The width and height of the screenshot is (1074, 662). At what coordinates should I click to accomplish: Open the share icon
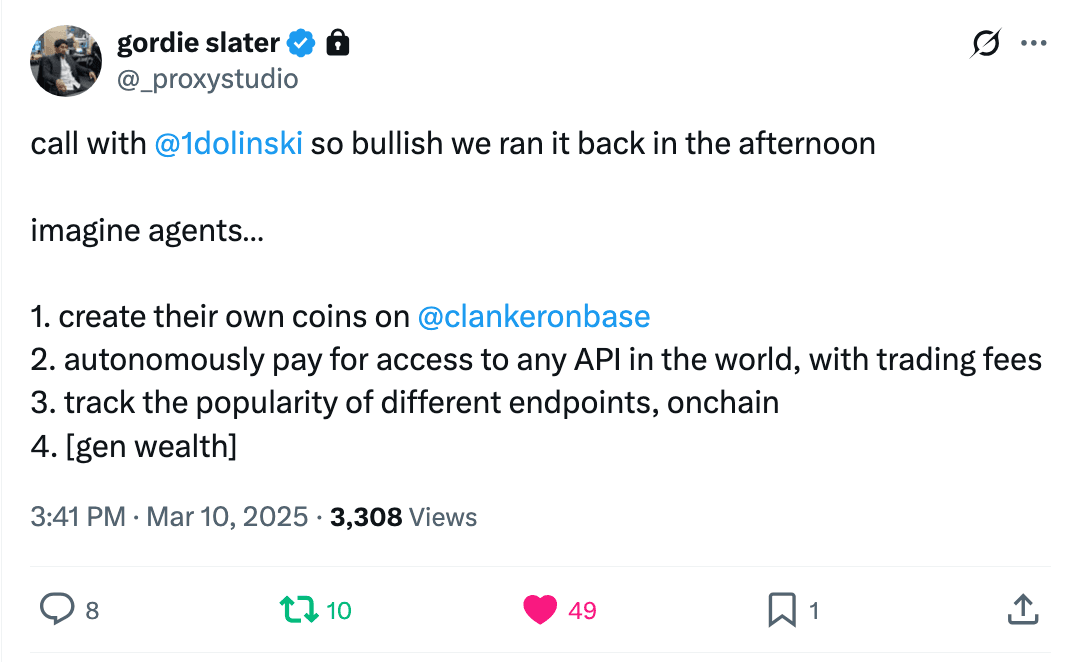coord(1024,609)
